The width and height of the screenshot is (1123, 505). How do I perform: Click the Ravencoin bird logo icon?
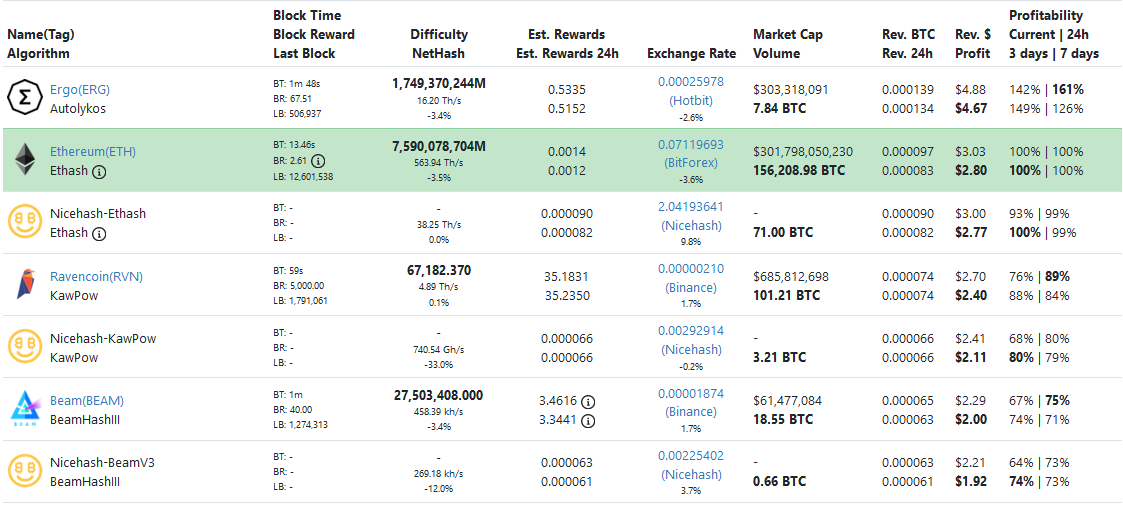[24, 285]
